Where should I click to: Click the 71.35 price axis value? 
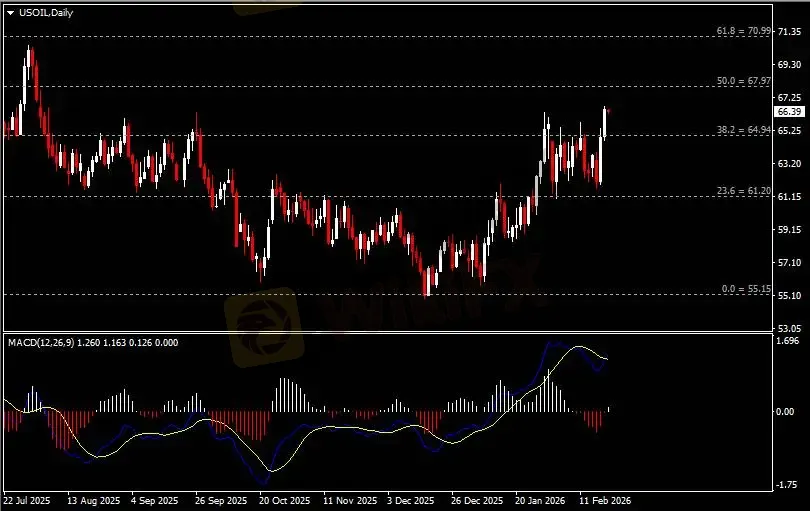pyautogui.click(x=789, y=33)
